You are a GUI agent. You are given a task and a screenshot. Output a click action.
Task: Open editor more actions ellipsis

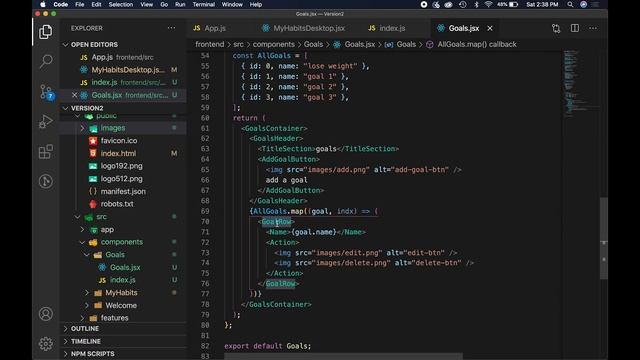point(593,28)
